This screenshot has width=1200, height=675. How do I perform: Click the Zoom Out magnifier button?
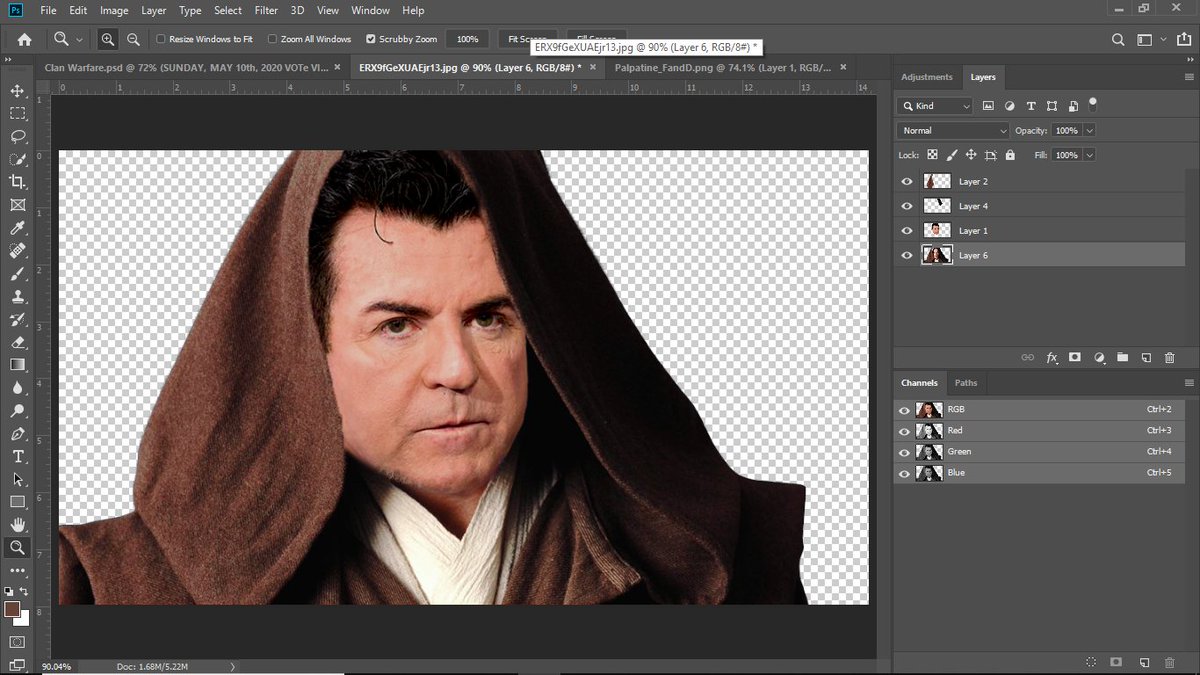click(132, 39)
